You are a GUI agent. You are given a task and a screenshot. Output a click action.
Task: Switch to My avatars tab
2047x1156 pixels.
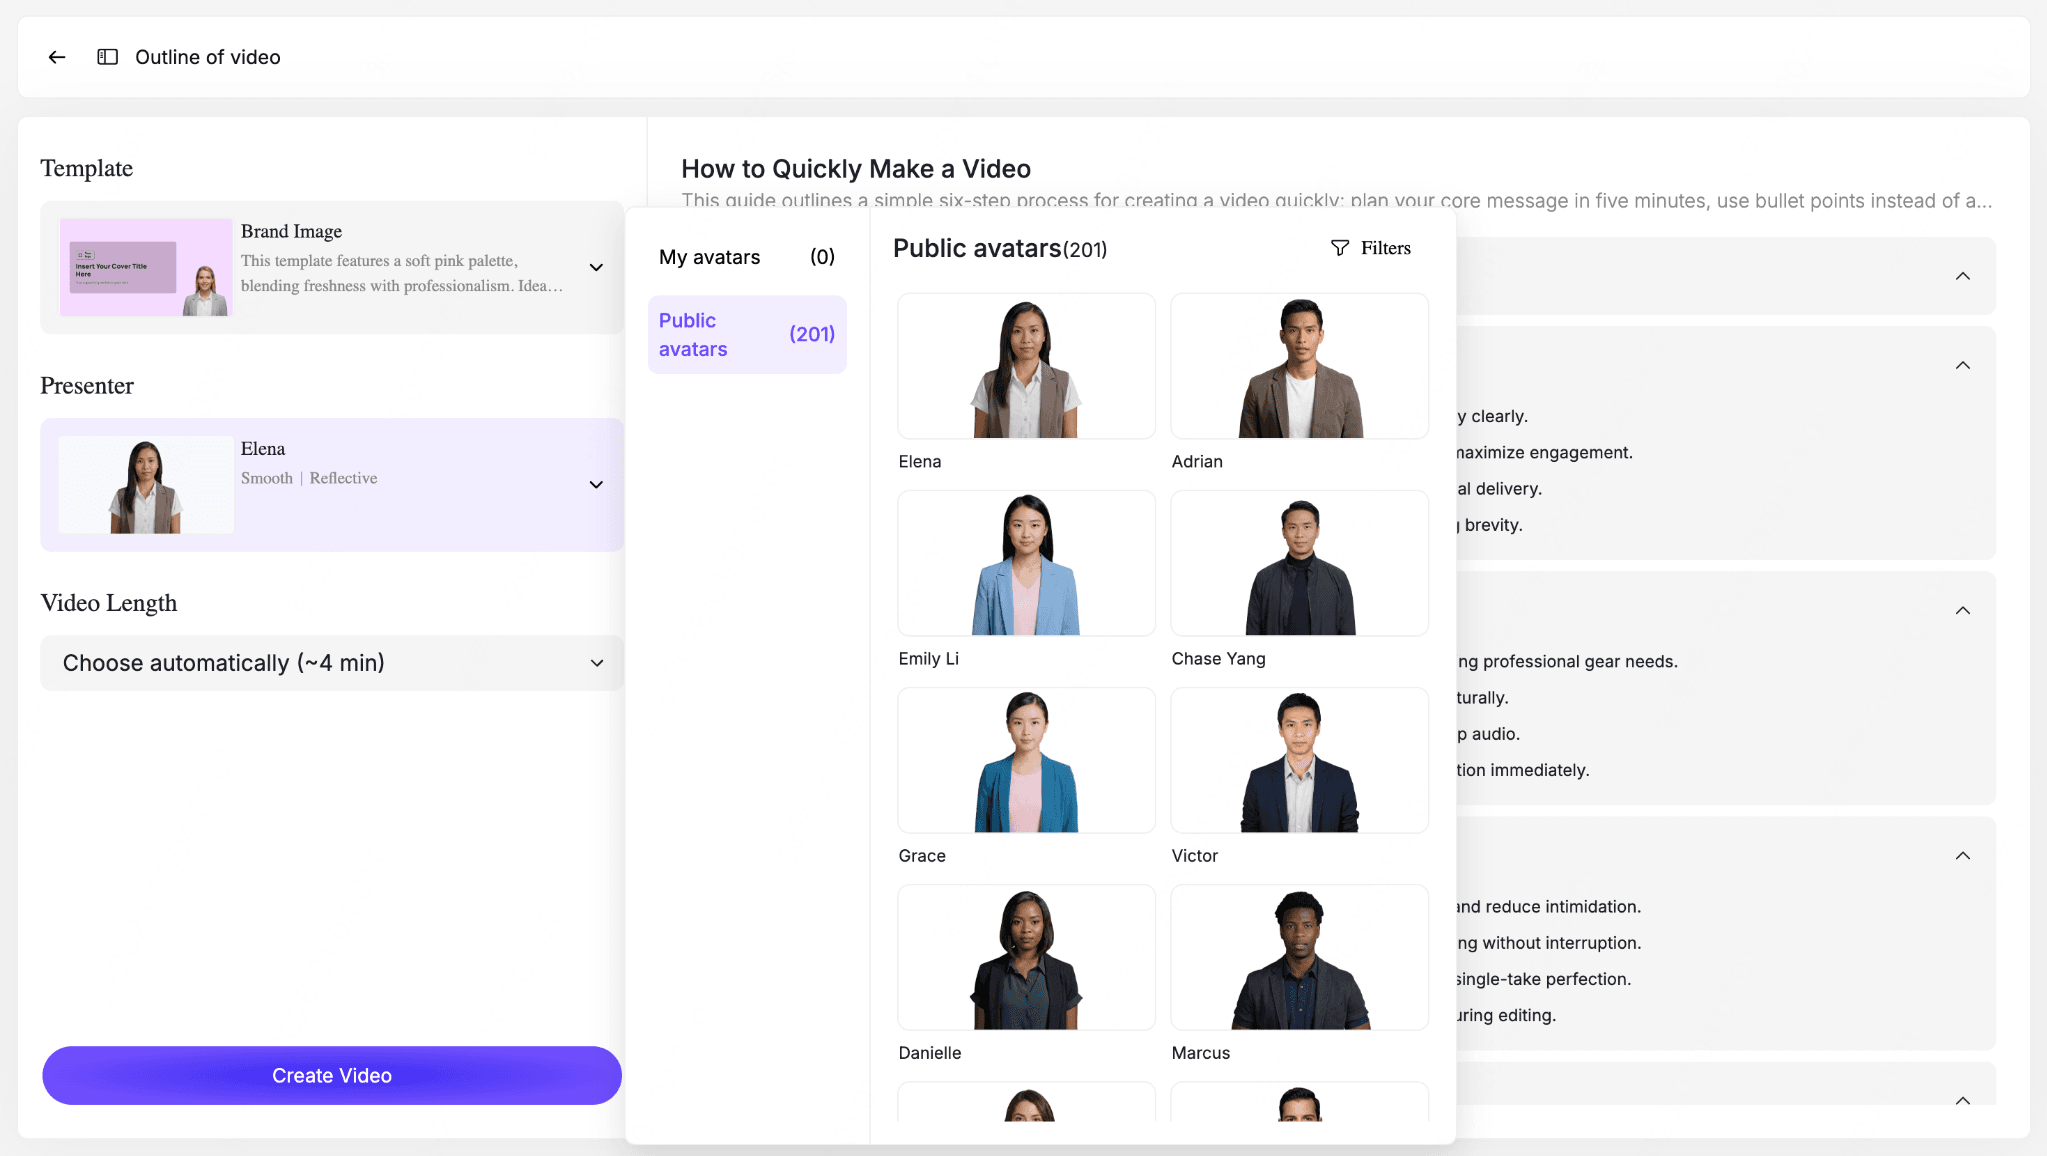click(x=746, y=257)
